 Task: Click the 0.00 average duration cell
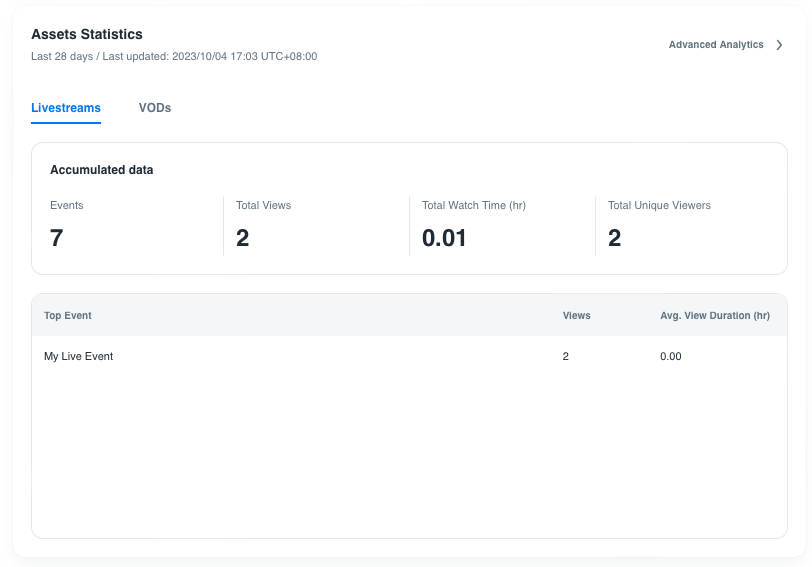coord(671,356)
